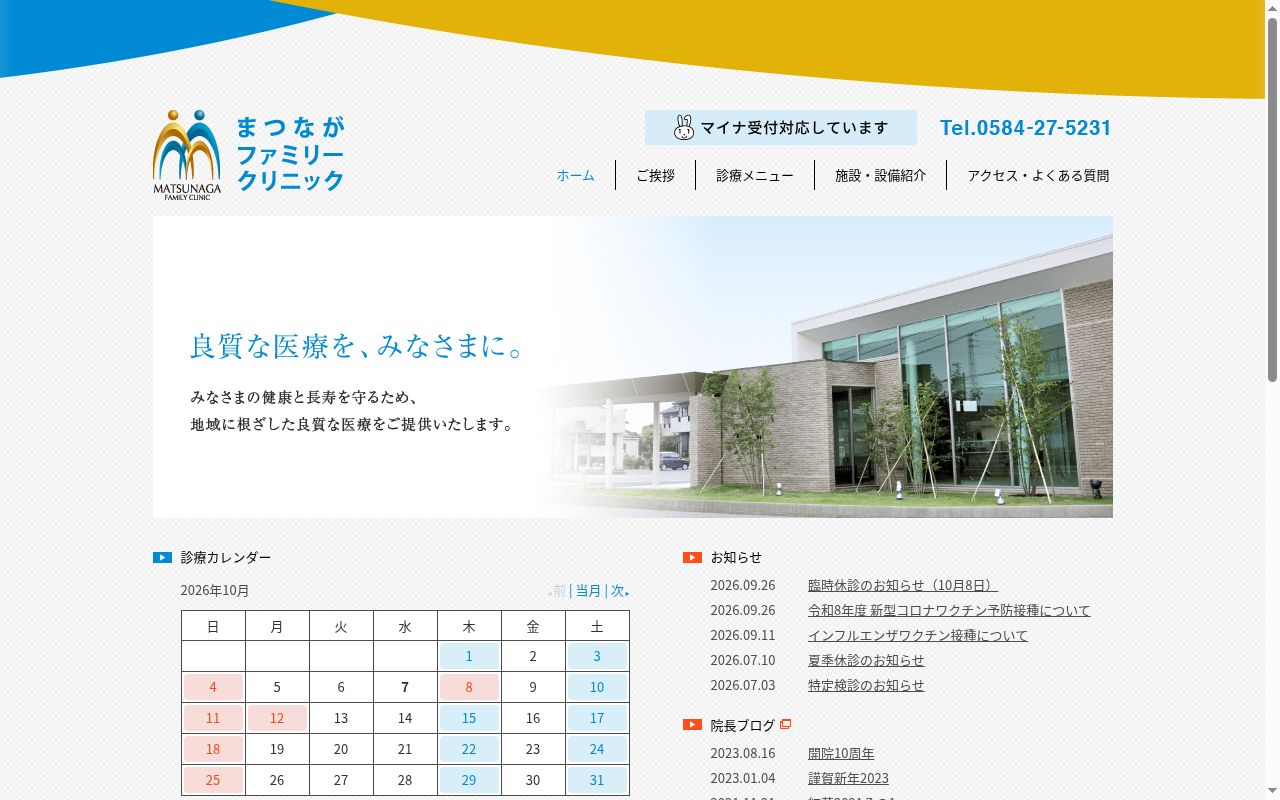
Task: Click the external-link icon beside 院長ブログ
Action: (x=786, y=724)
